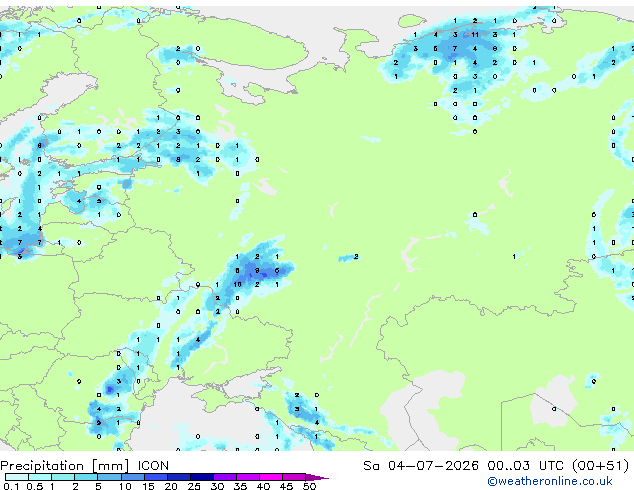Screen dimensions: 634x490
Task: Click the '50' legend scale label
Action: click(x=309, y=486)
